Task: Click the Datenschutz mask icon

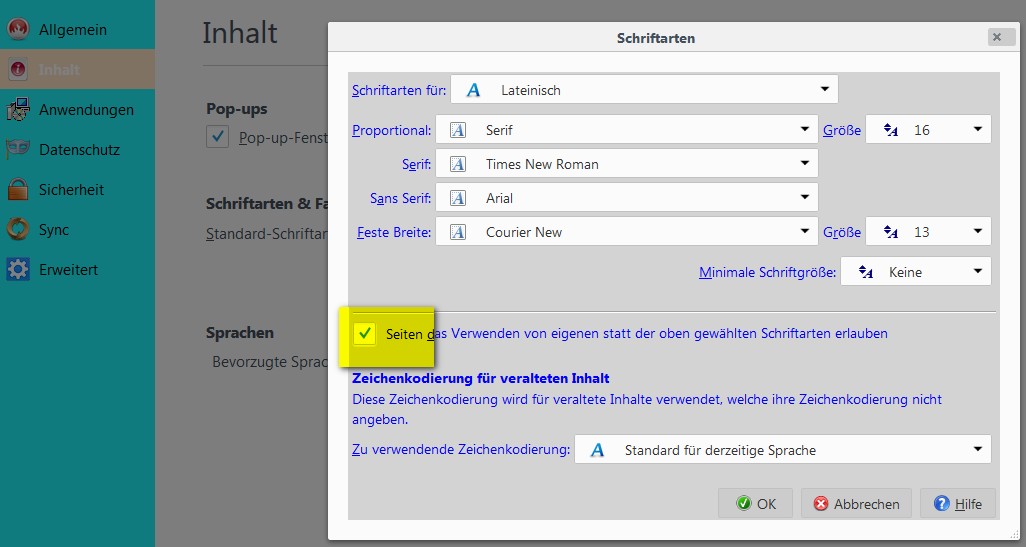Action: tap(18, 149)
